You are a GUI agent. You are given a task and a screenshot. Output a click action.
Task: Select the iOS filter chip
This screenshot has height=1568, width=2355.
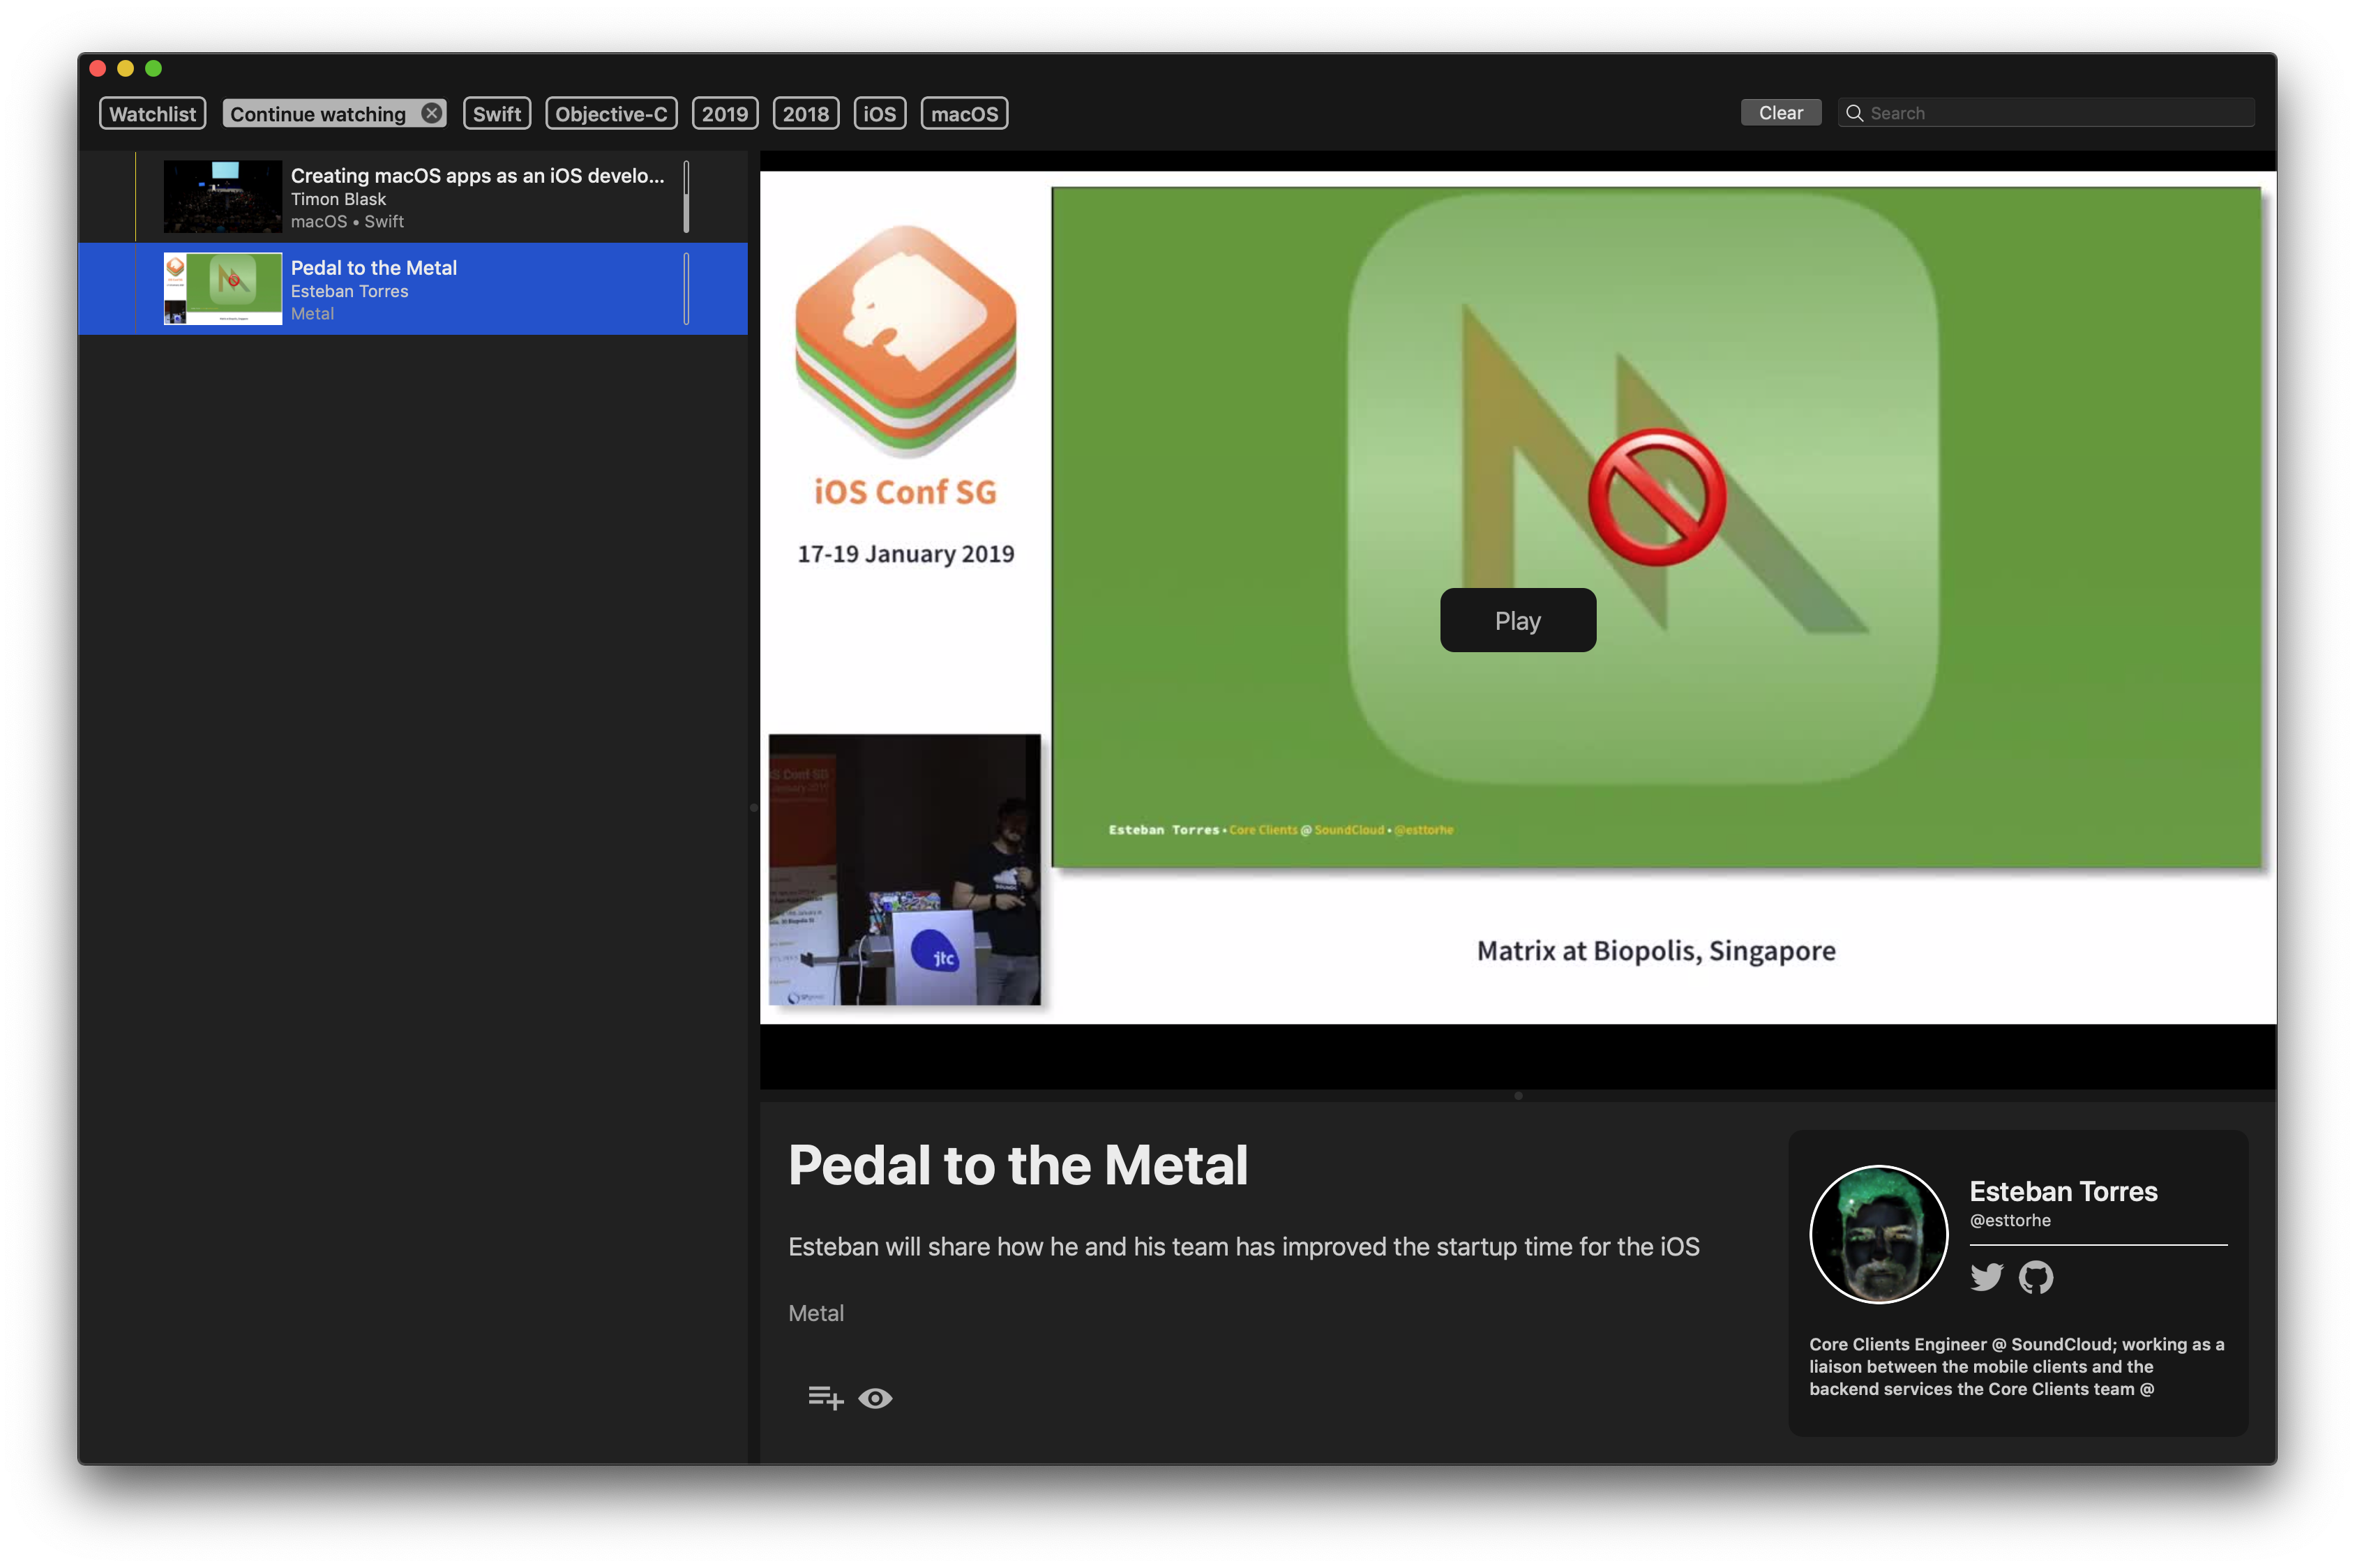pos(879,113)
